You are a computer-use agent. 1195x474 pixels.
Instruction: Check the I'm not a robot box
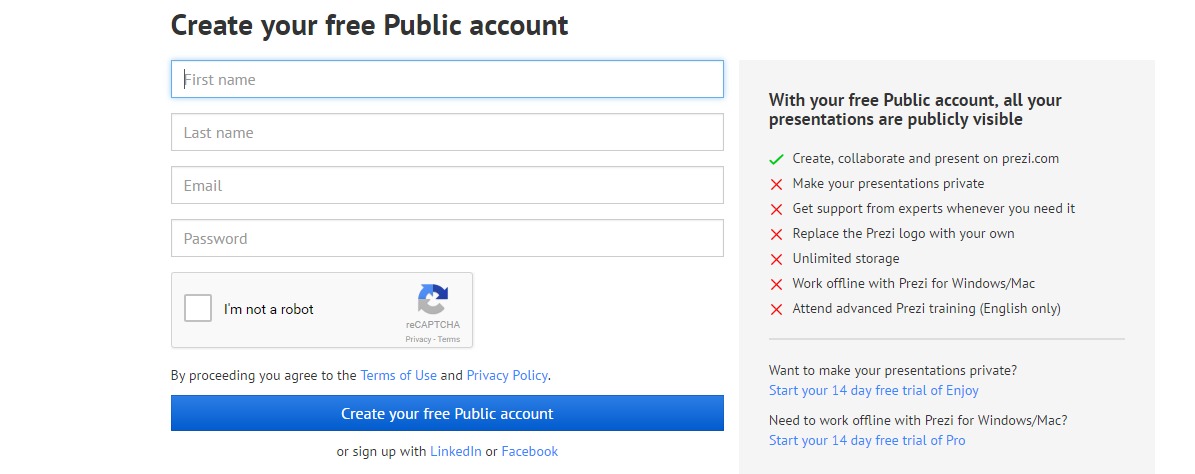pos(198,309)
